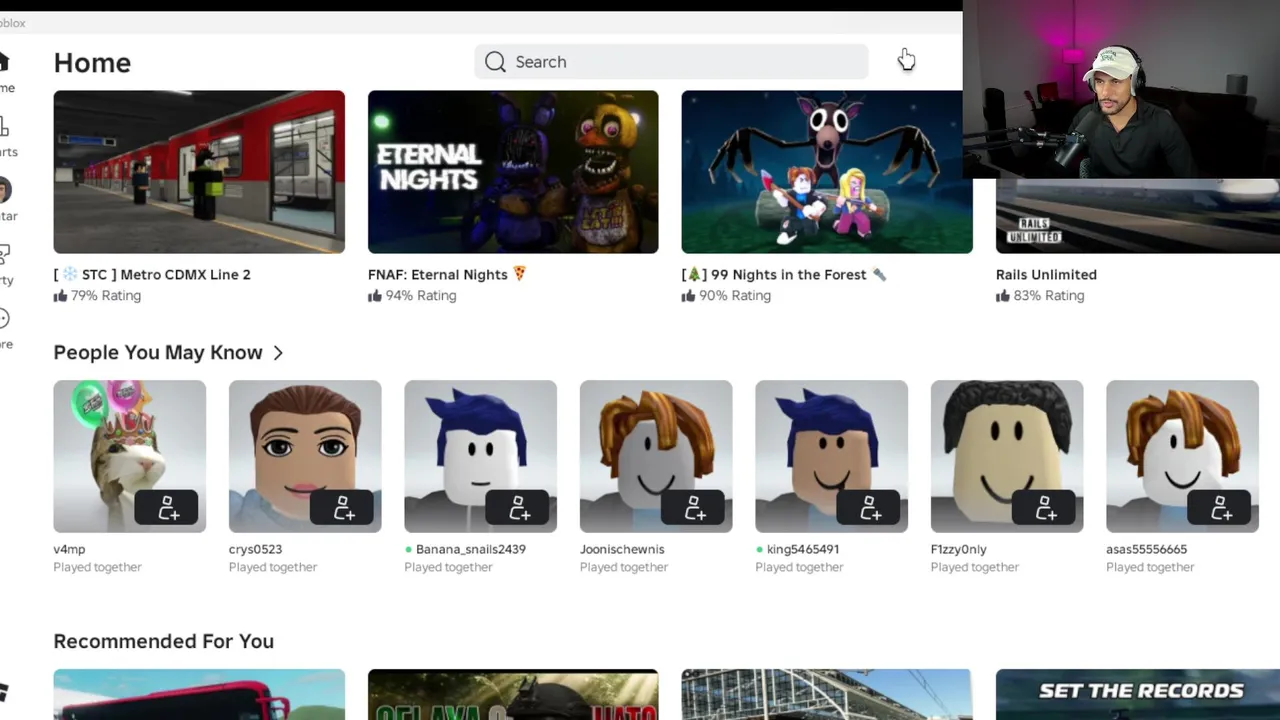
Task: Expand People You May Know arrow
Action: [278, 353]
